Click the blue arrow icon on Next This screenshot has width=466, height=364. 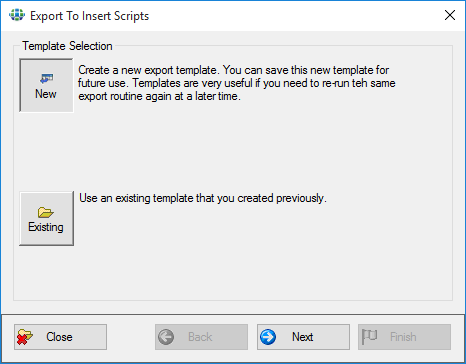pos(268,337)
